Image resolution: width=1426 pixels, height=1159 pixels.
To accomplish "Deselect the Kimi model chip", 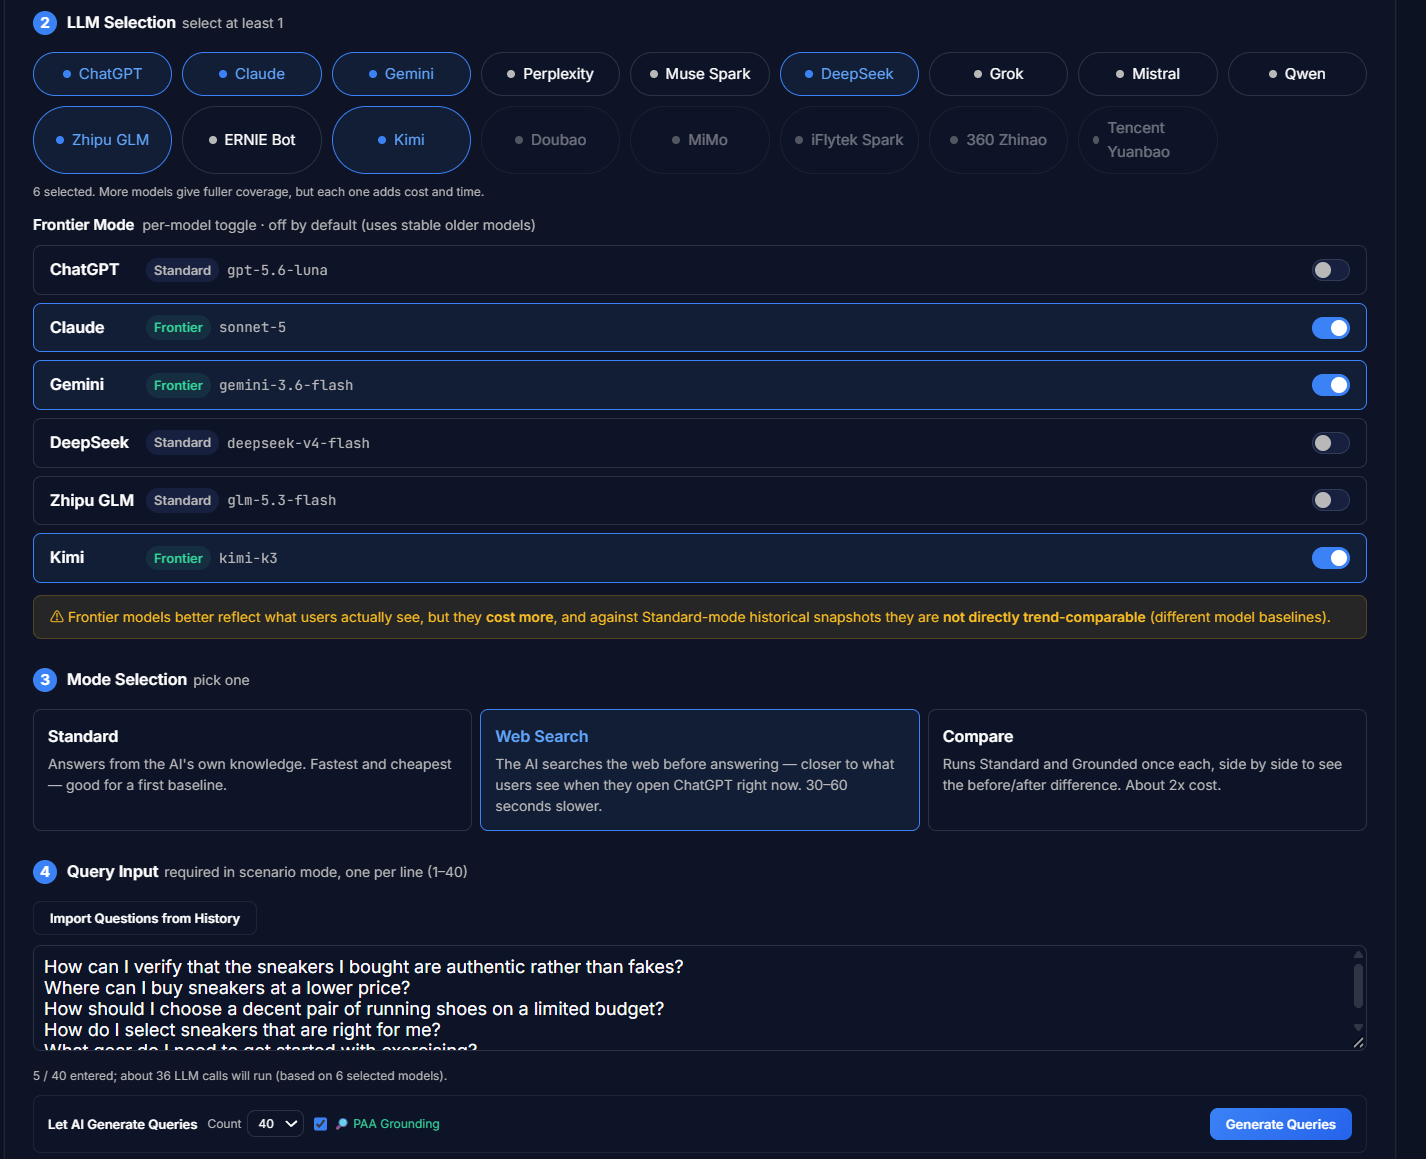I will [401, 140].
